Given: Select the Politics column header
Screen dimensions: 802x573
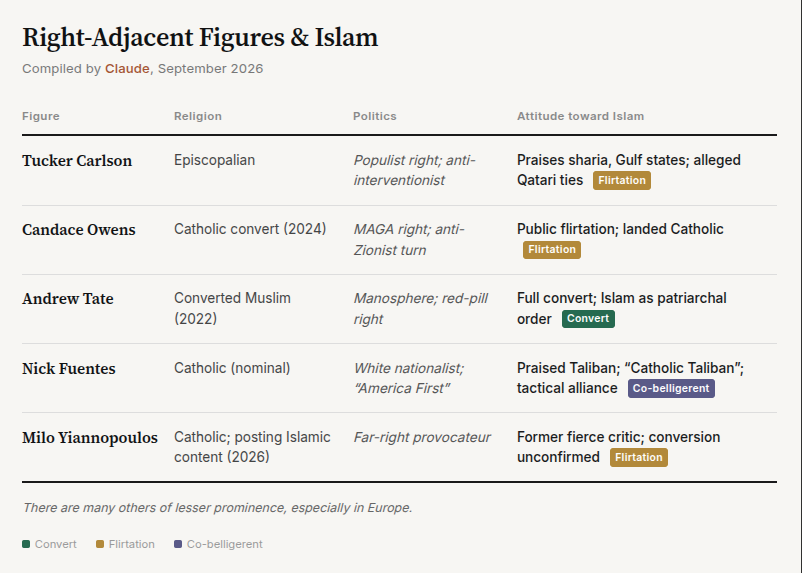Looking at the screenshot, I should (x=374, y=116).
